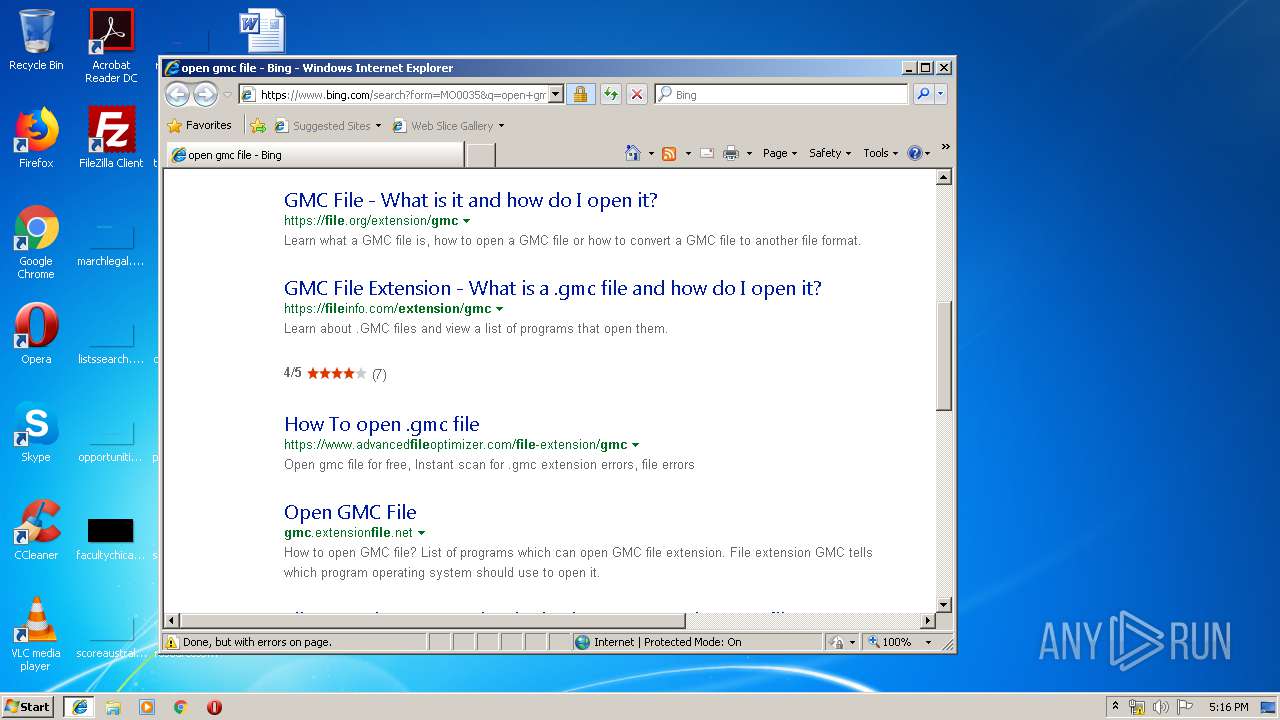Select the Acrobat Reader DC desktop icon
The width and height of the screenshot is (1280, 720).
111,46
